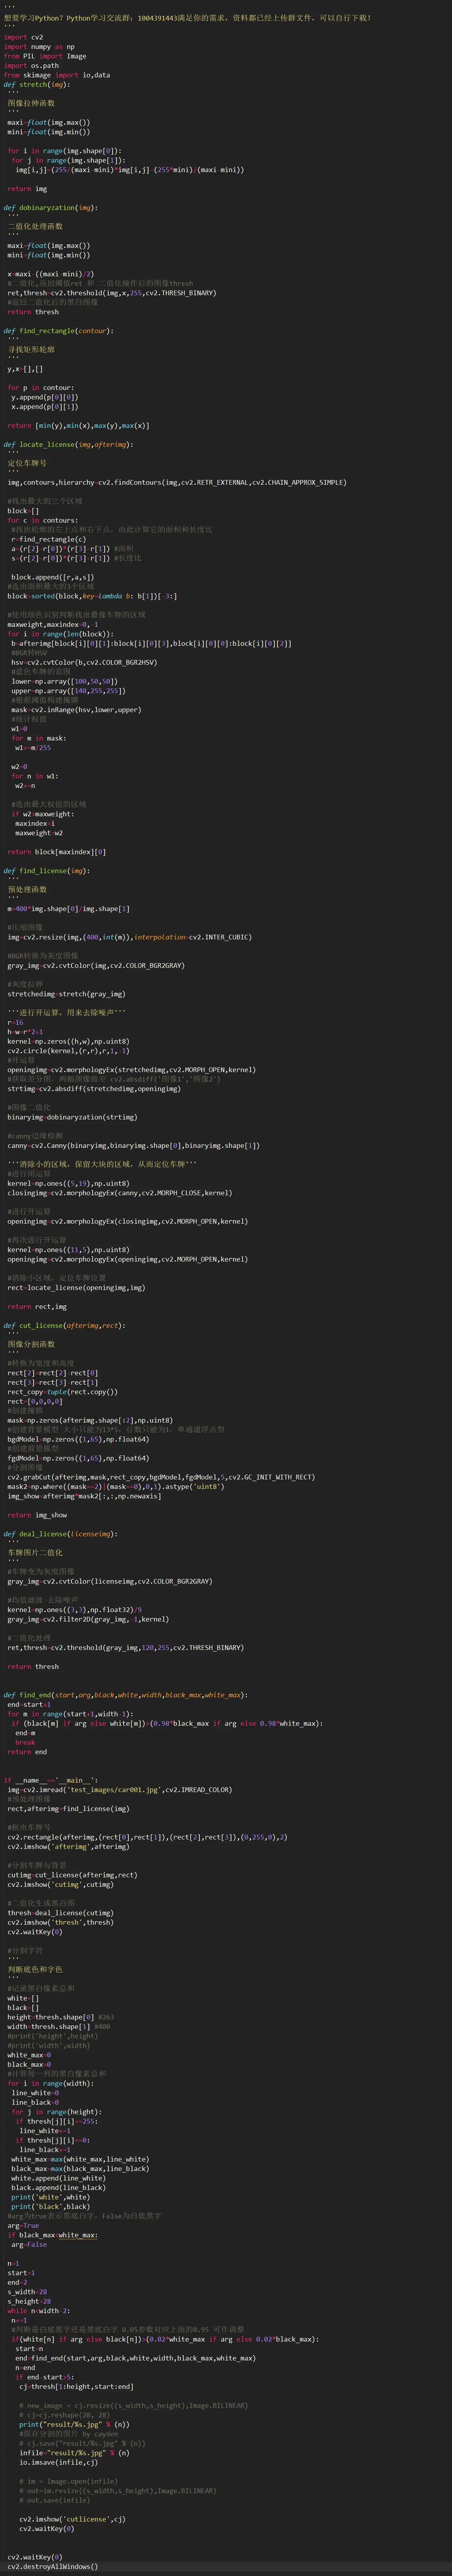Click the 'cutimg=cut_license(afterimg,rect)' line
This screenshot has width=452, height=2576.
73,1875
